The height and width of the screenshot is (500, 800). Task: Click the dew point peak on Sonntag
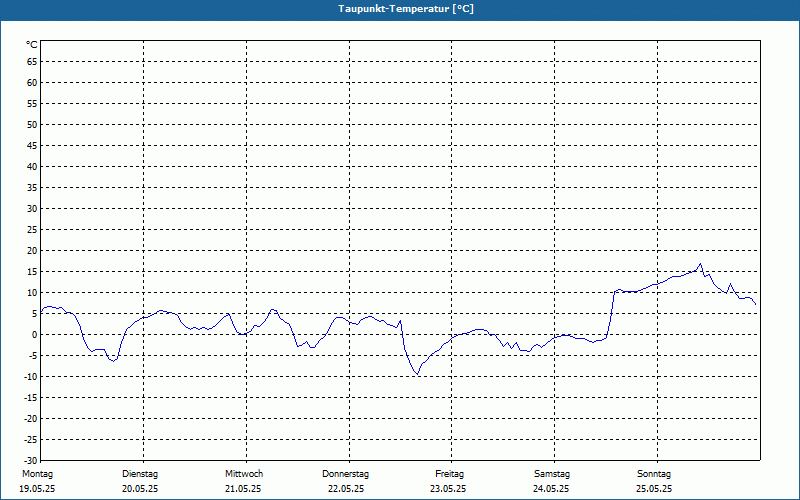pos(701,264)
